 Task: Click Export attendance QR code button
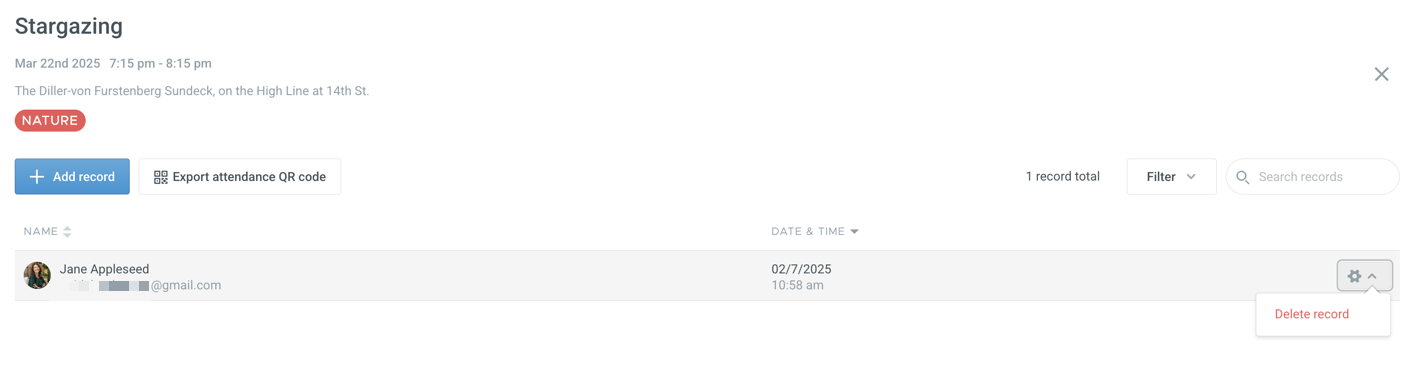pos(240,177)
